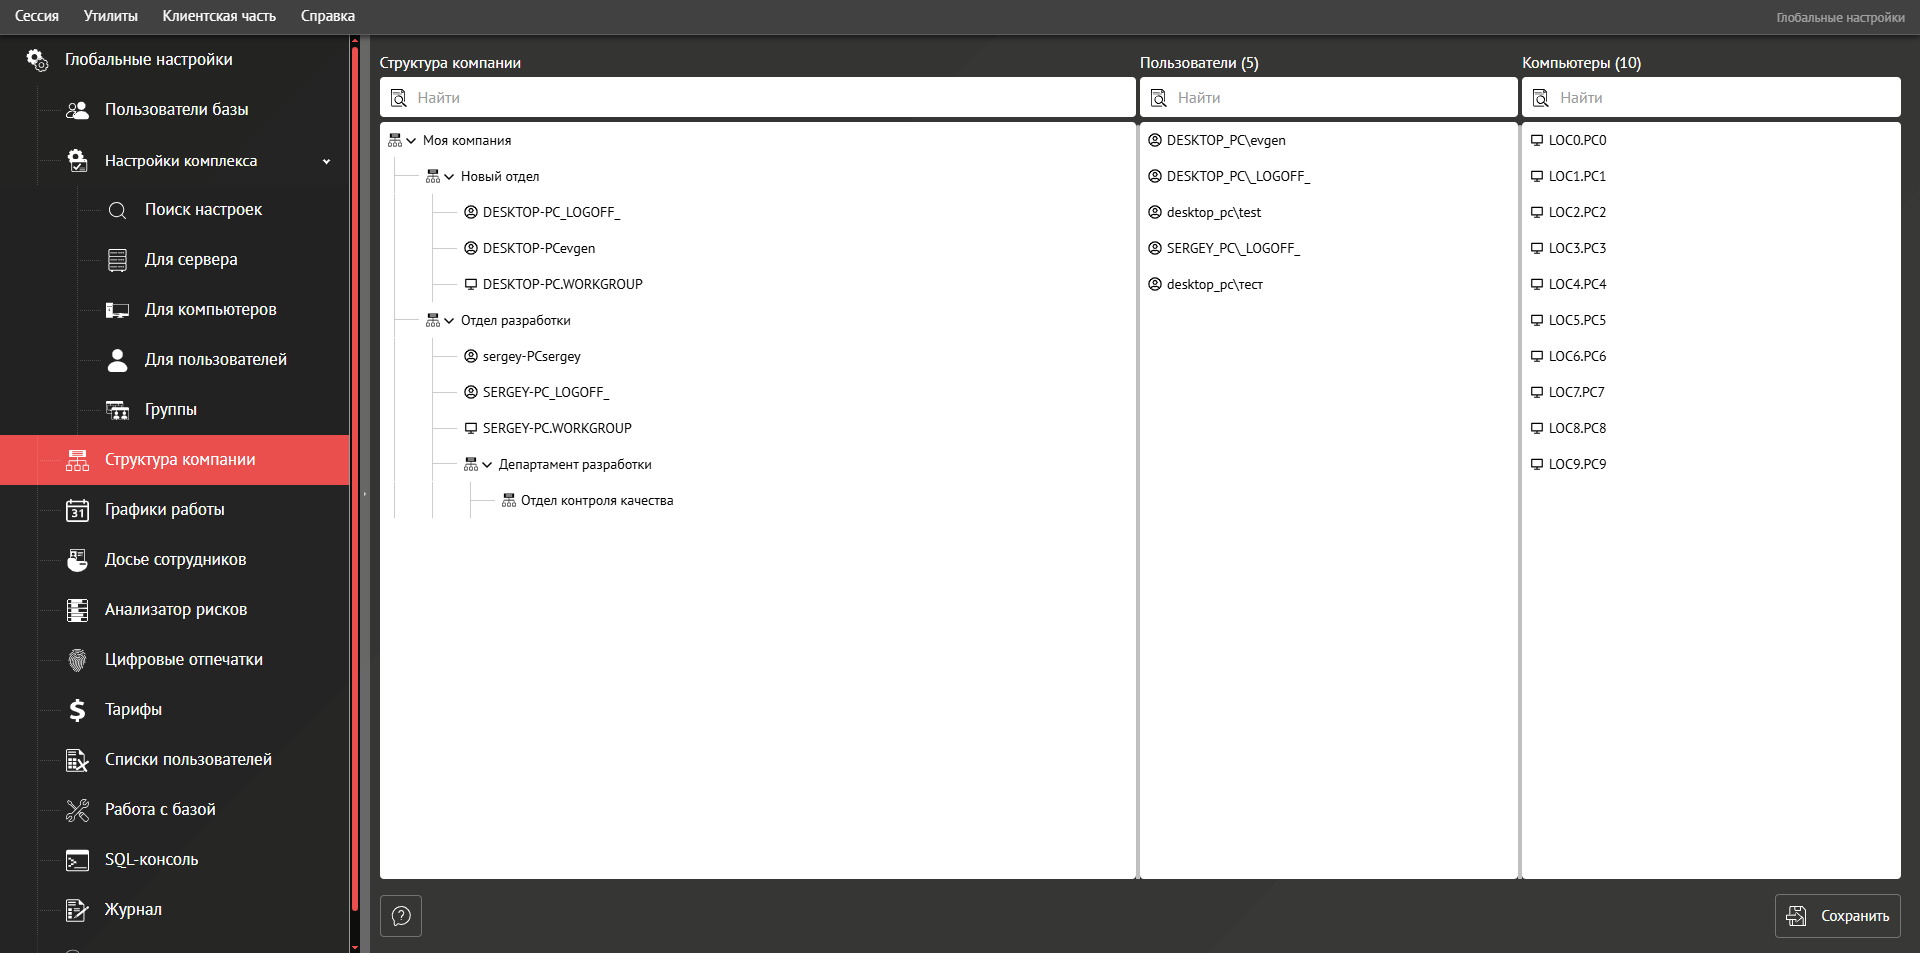Open Анализатор рисков in the sidebar

[175, 610]
